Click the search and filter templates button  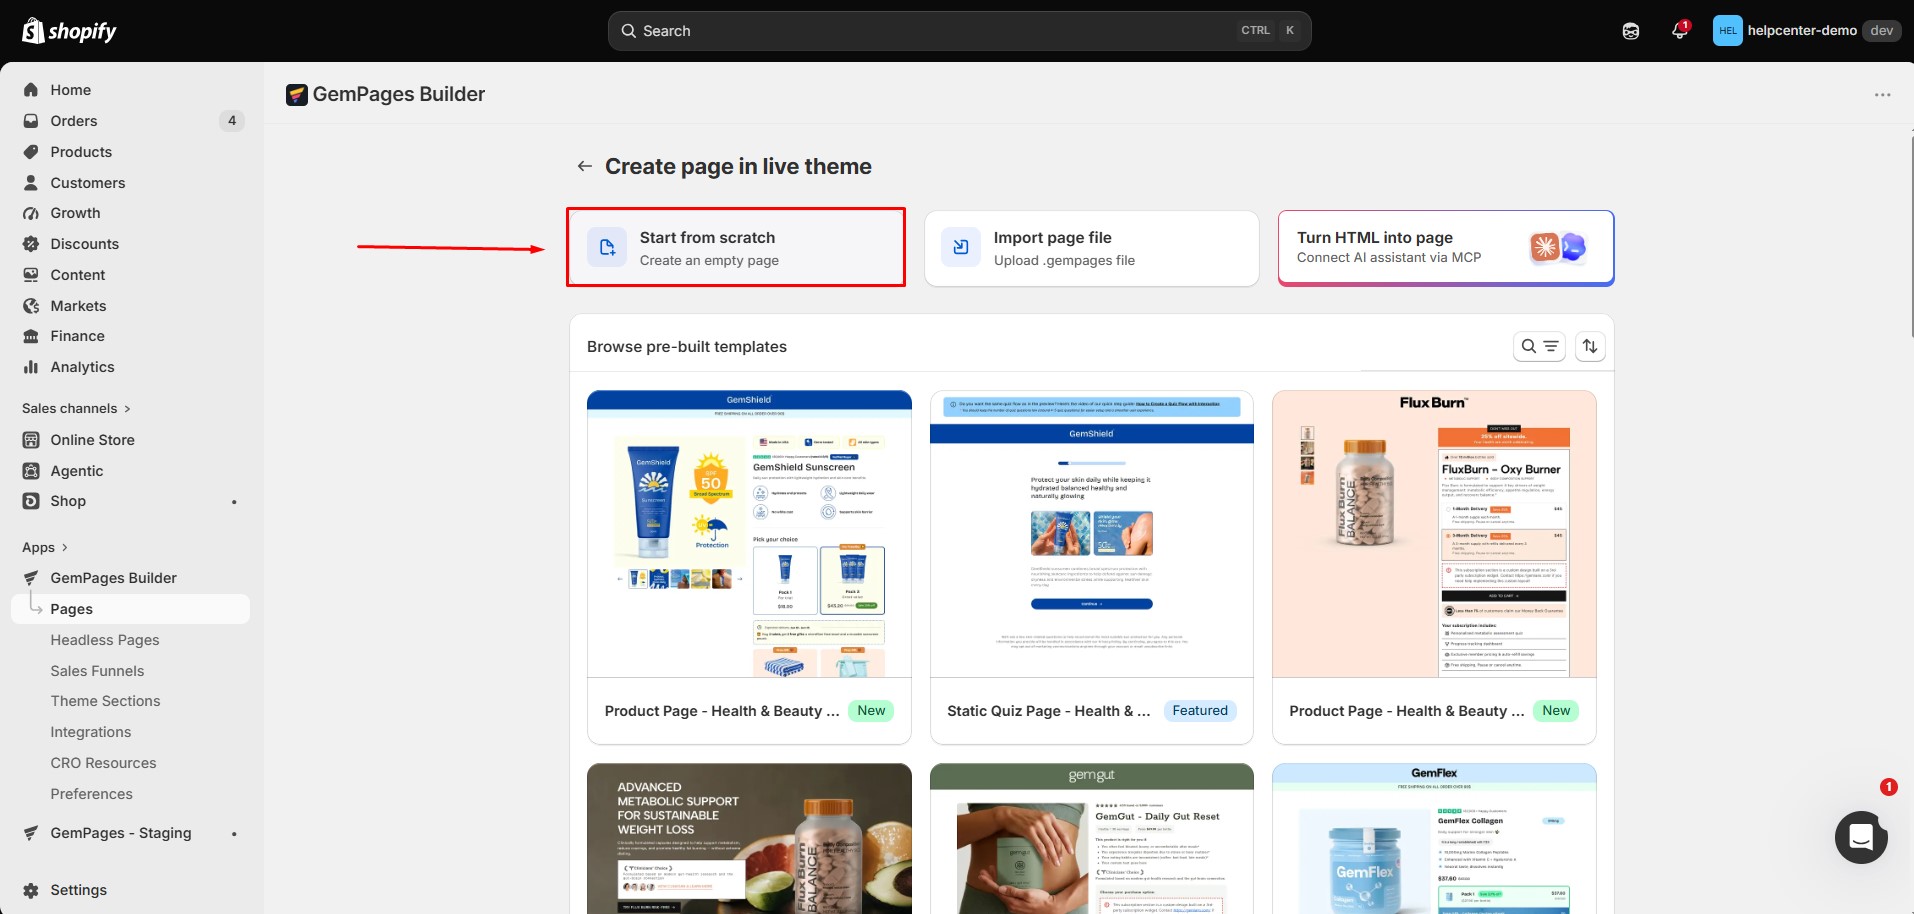[1540, 346]
